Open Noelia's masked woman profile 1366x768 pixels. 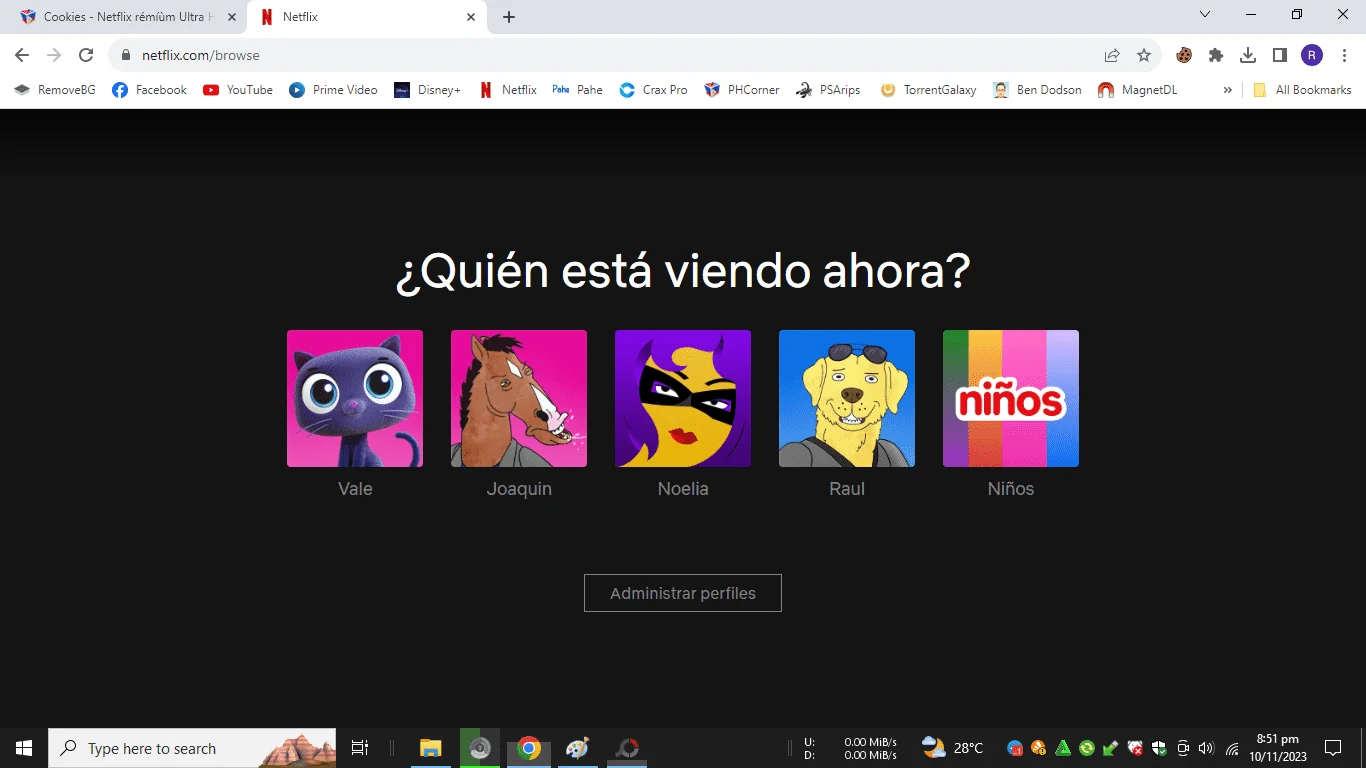click(683, 398)
